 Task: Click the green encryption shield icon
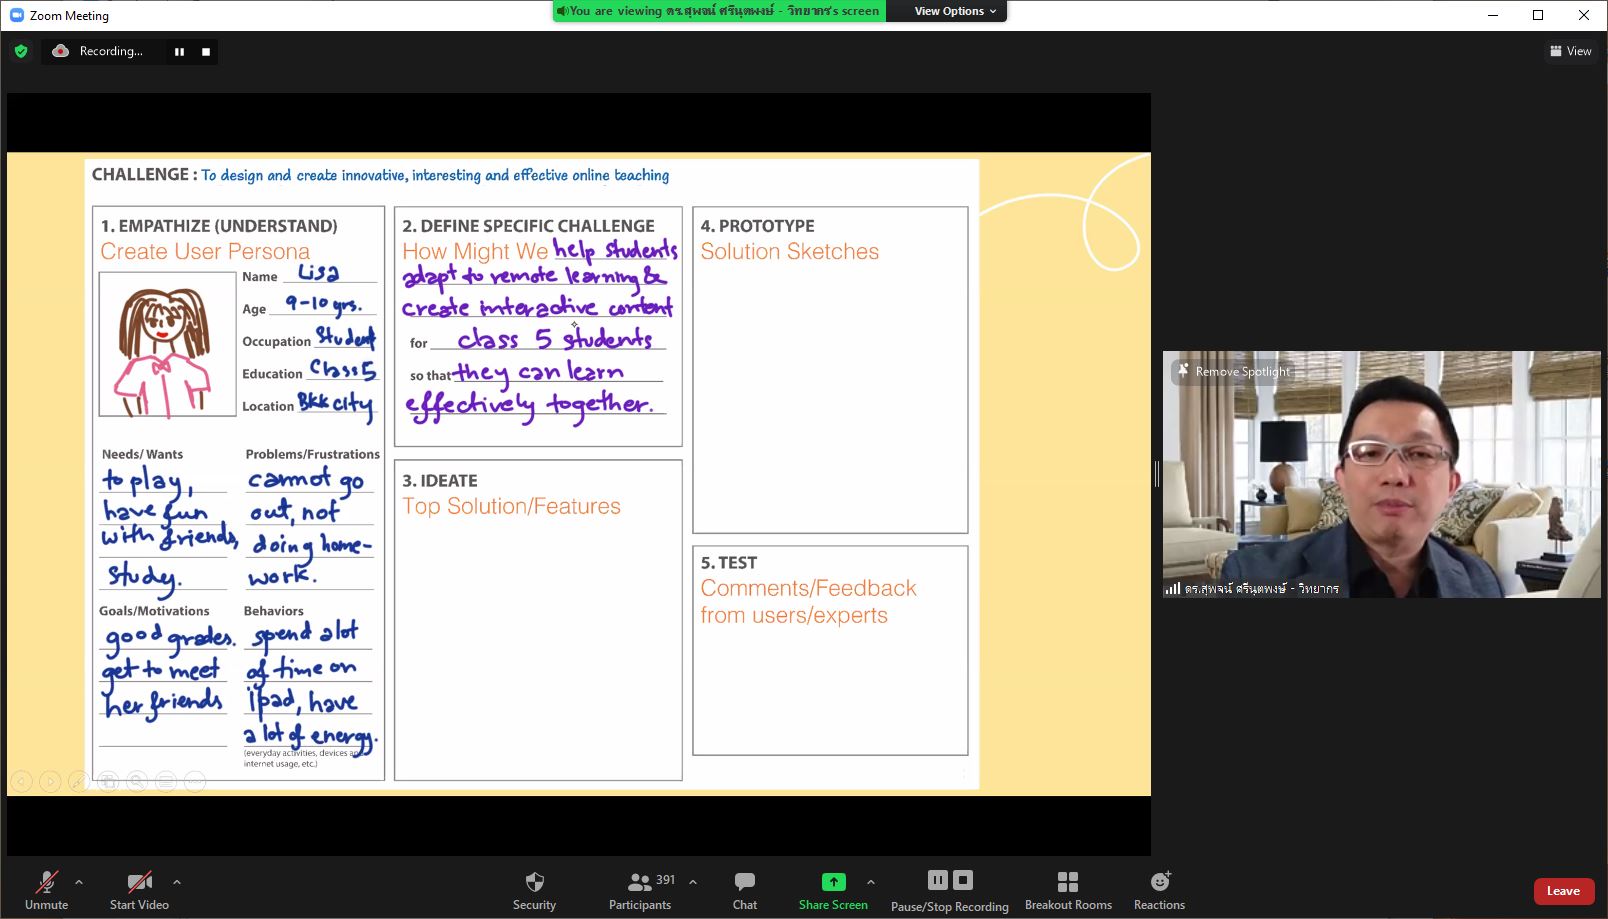click(x=21, y=51)
